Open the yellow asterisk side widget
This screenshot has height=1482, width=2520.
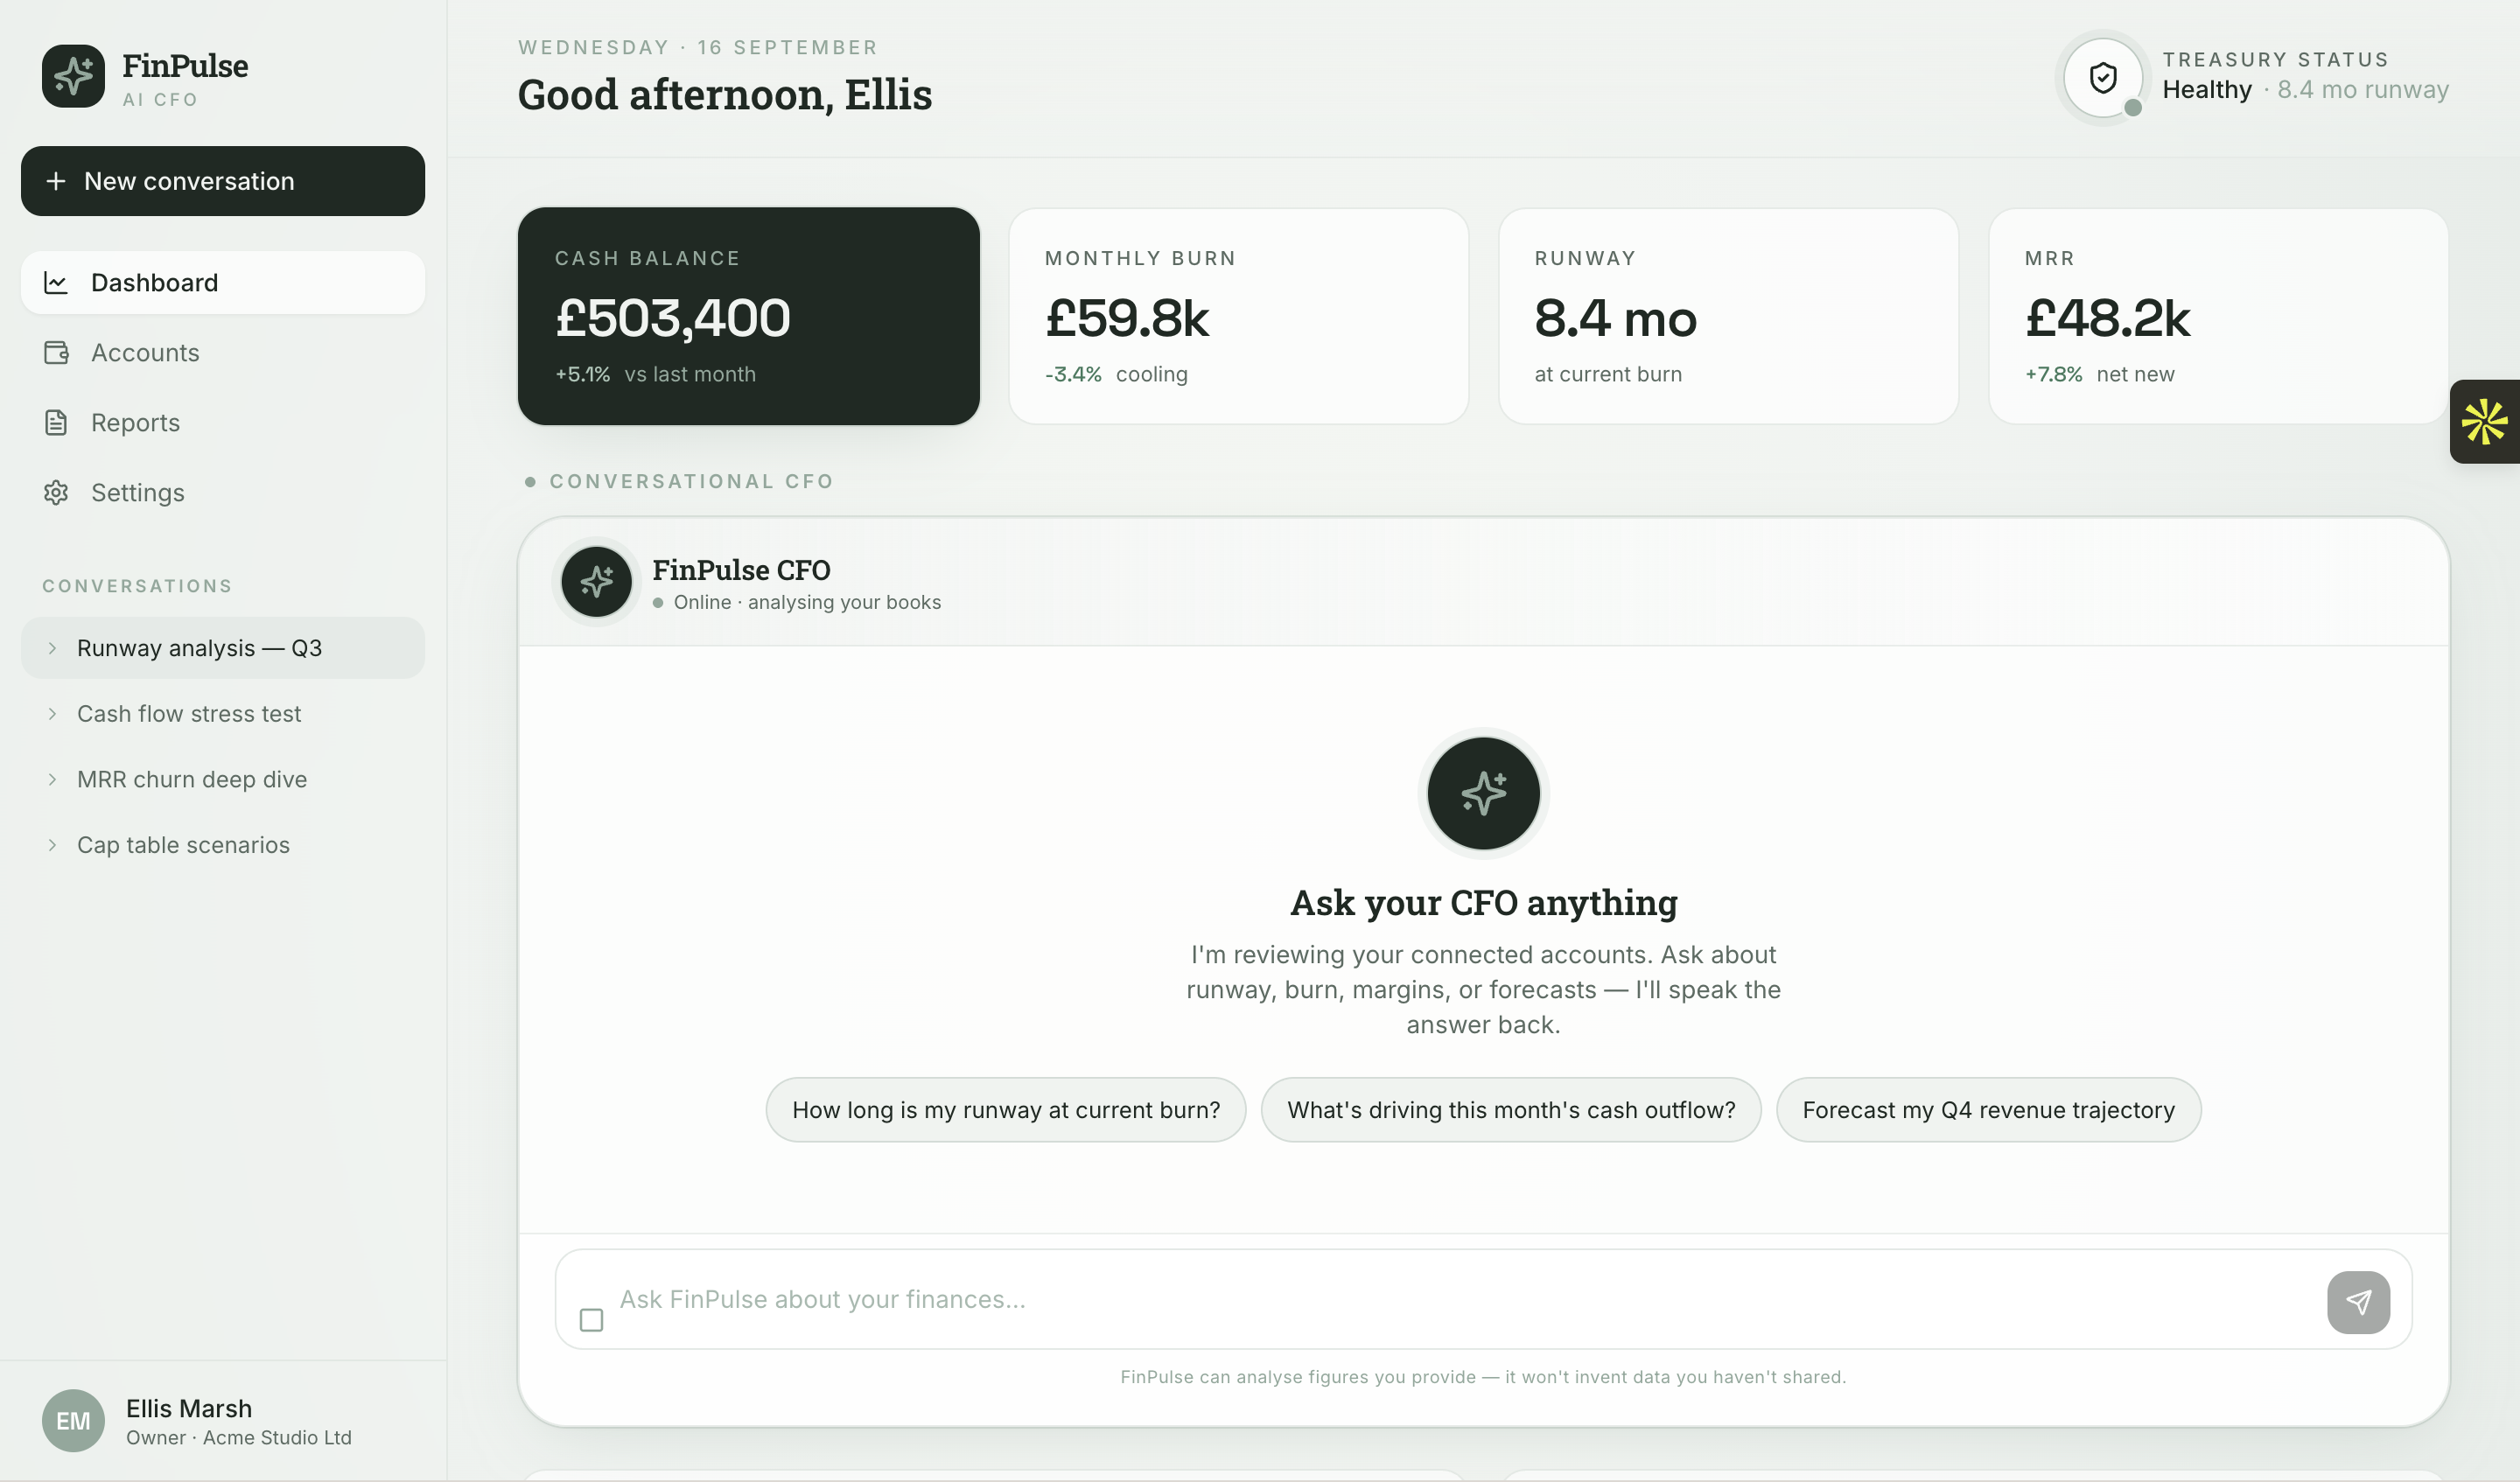click(2485, 421)
